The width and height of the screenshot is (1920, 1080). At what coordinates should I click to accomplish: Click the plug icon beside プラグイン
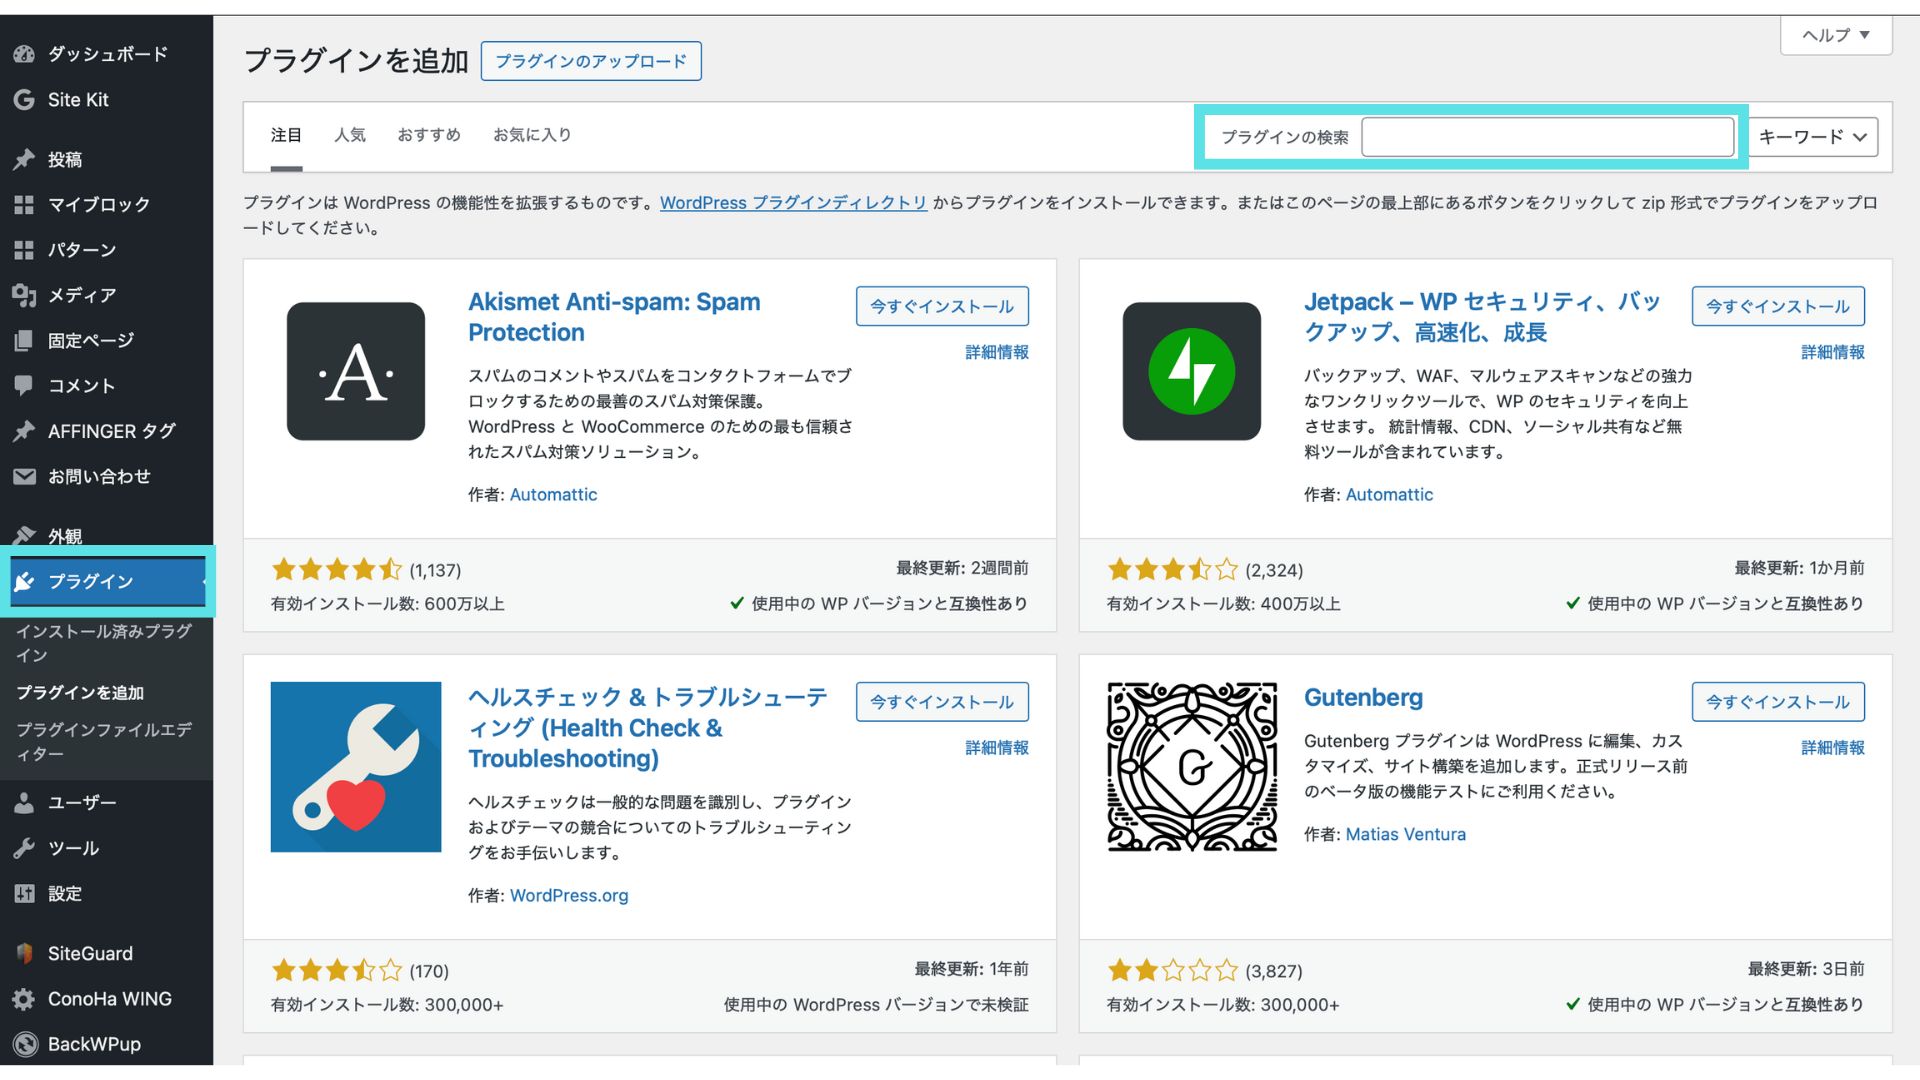click(24, 582)
